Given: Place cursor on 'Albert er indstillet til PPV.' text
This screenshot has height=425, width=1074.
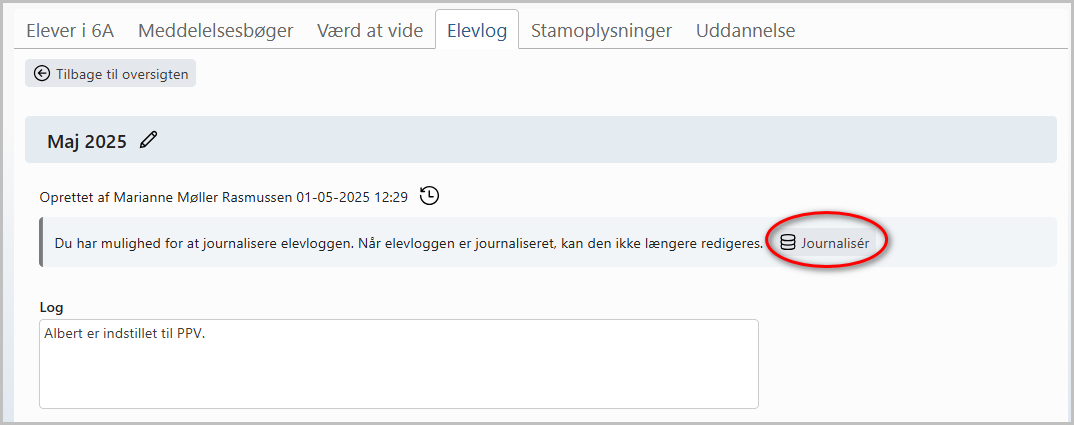Looking at the screenshot, I should [125, 335].
